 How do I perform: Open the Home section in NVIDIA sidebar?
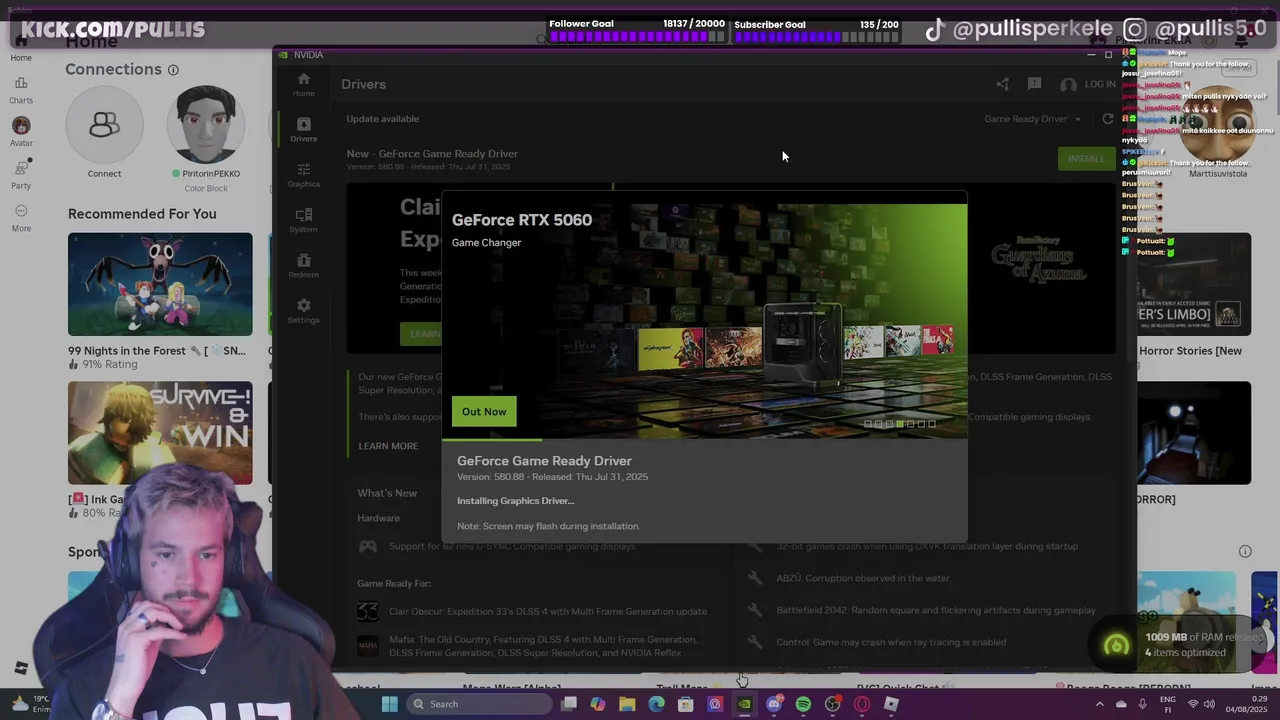(303, 84)
